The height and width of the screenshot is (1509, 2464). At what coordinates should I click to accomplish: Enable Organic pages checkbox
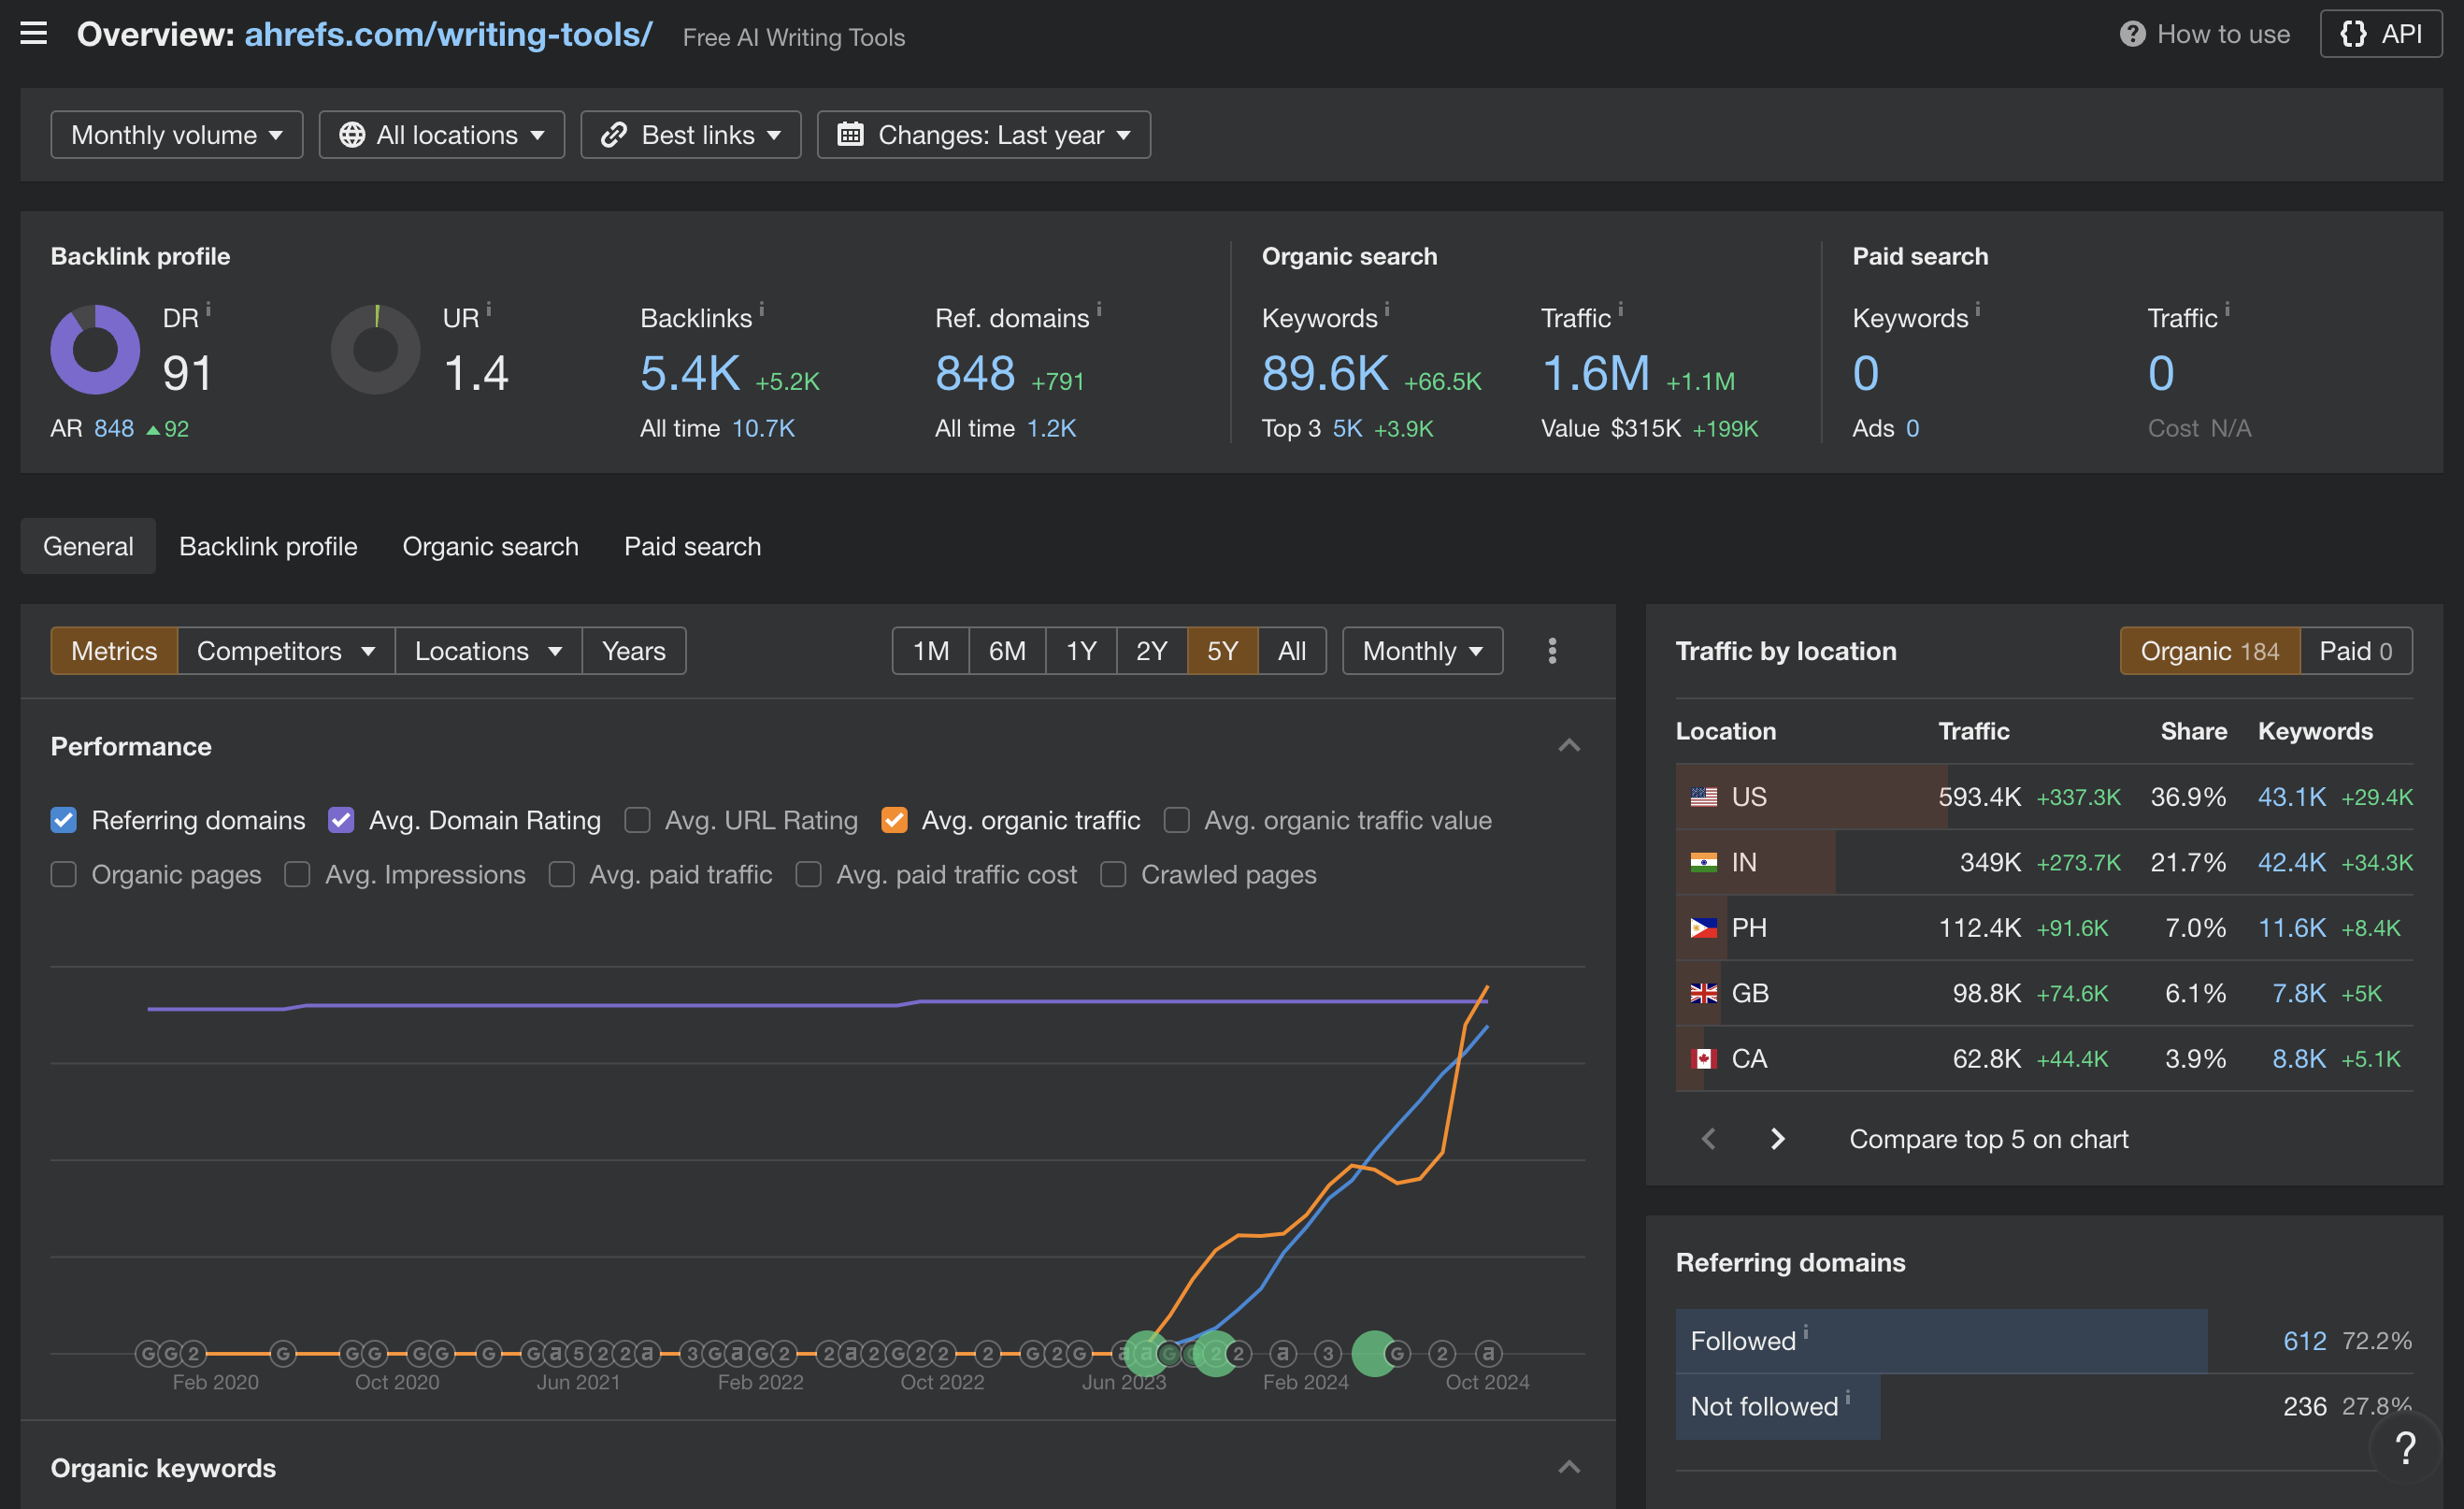pyautogui.click(x=64, y=874)
